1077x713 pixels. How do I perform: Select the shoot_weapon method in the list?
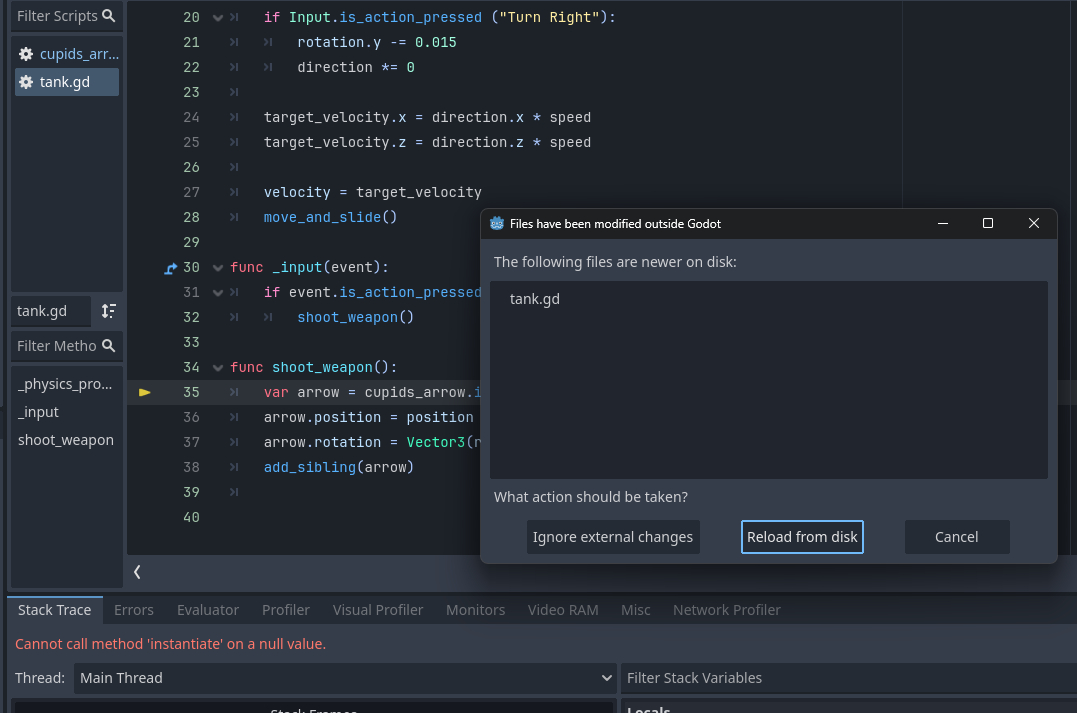pos(66,440)
